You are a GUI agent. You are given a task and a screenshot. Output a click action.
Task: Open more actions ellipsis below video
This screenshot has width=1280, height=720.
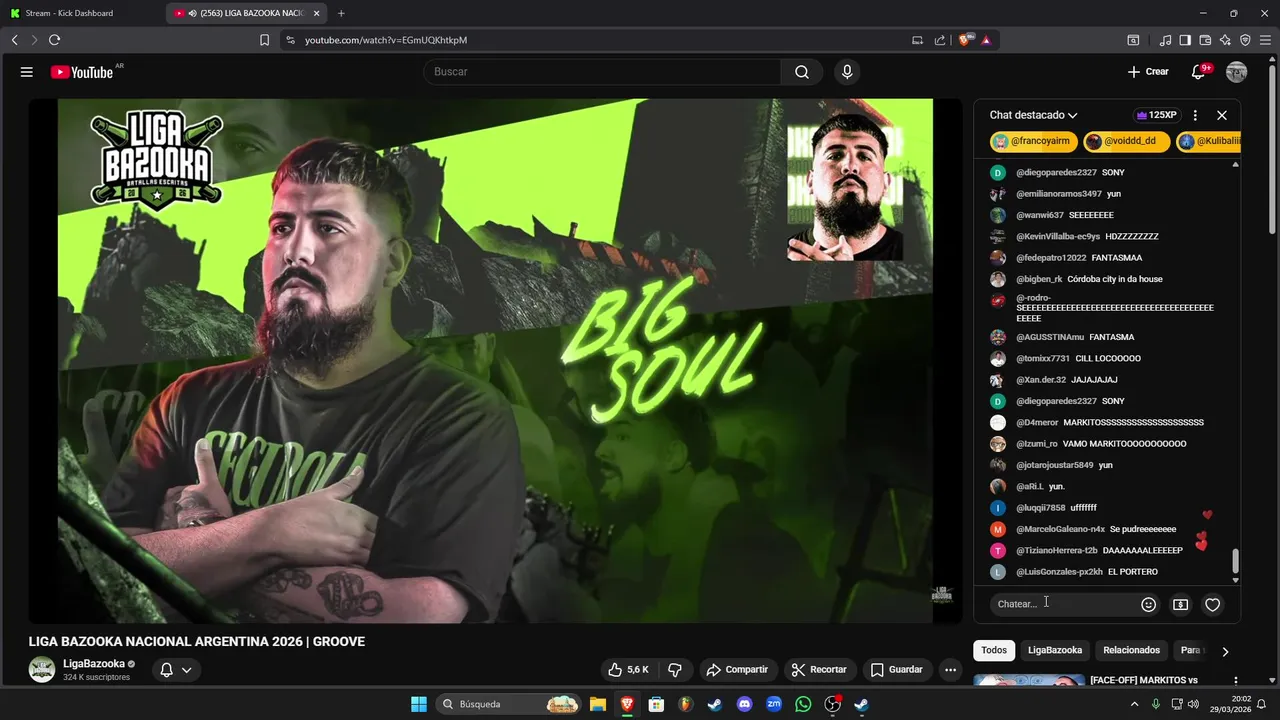951,670
